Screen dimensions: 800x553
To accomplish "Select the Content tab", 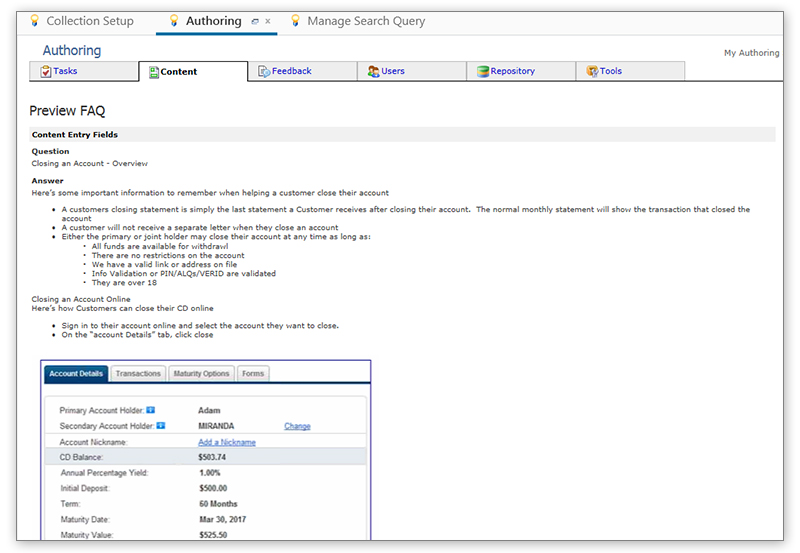I will [x=179, y=72].
